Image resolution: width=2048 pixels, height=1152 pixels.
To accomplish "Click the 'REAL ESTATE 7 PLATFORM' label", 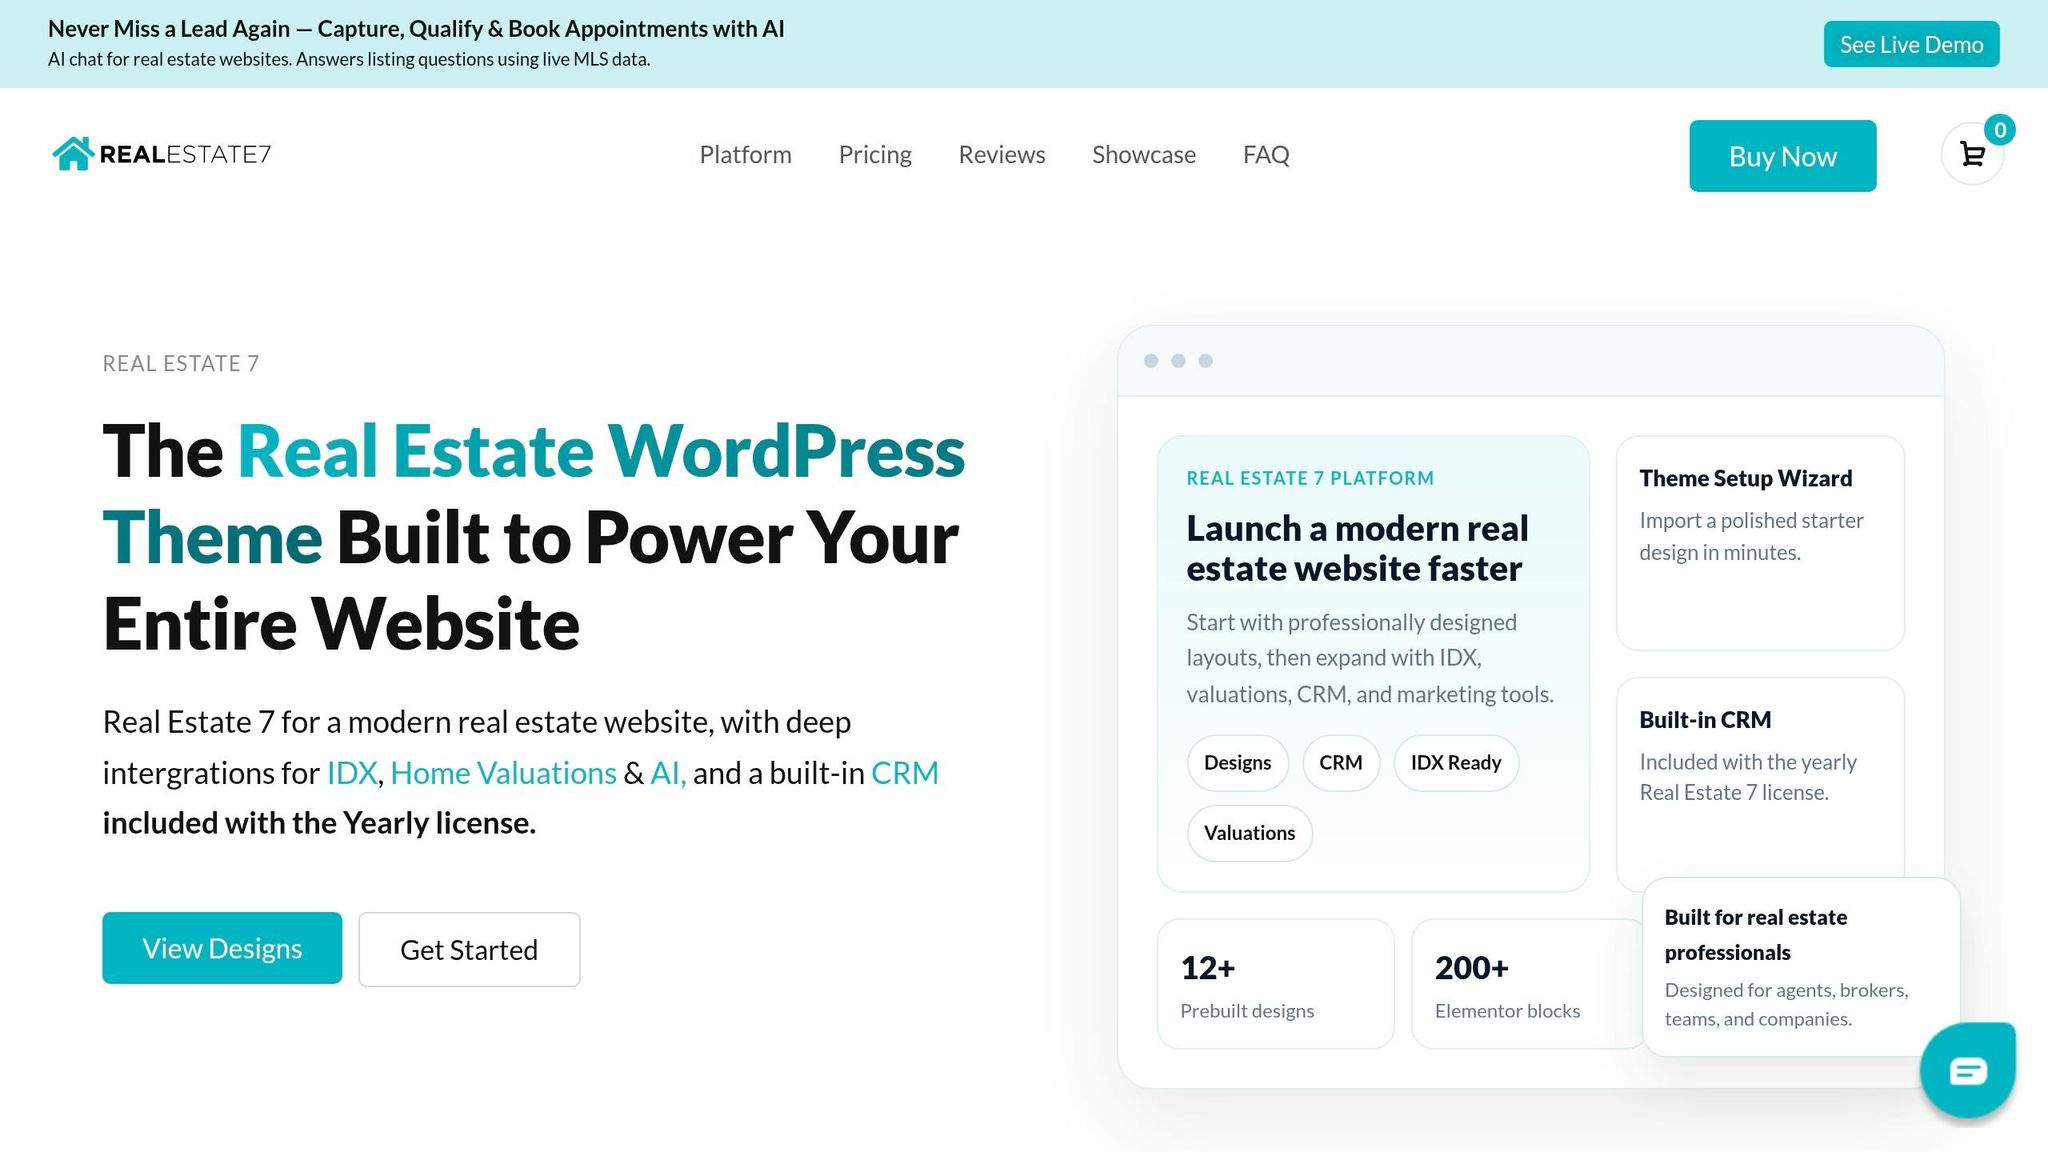I will pos(1310,478).
